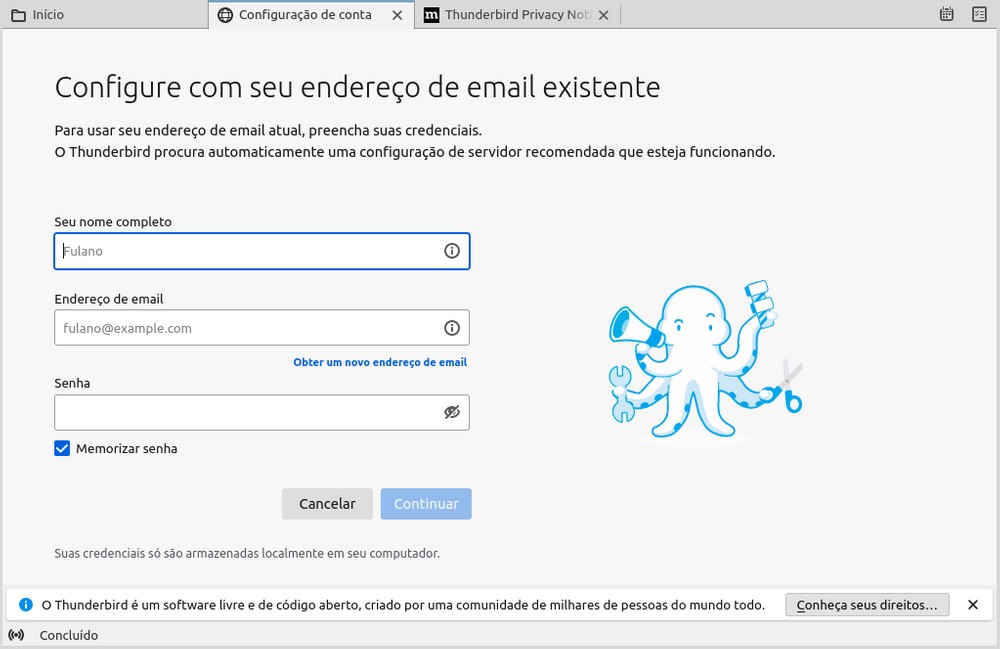Click the 'Suas credenciais só são armazenadas' note
Viewport: 1000px width, 649px height.
click(247, 553)
